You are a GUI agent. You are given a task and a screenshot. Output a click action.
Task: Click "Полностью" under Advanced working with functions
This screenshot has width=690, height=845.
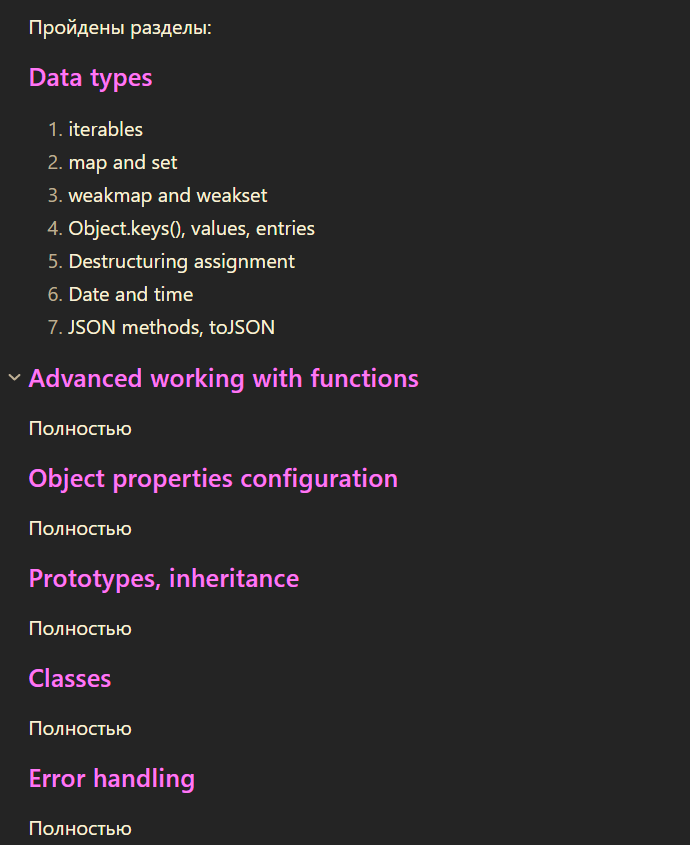(80, 429)
